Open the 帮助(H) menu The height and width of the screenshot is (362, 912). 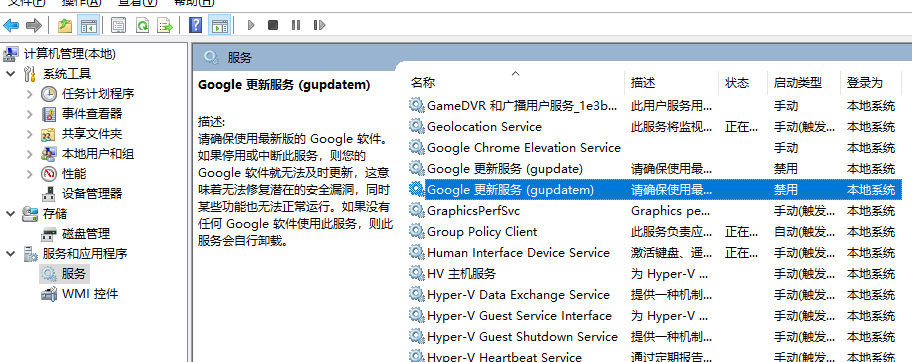(194, 2)
